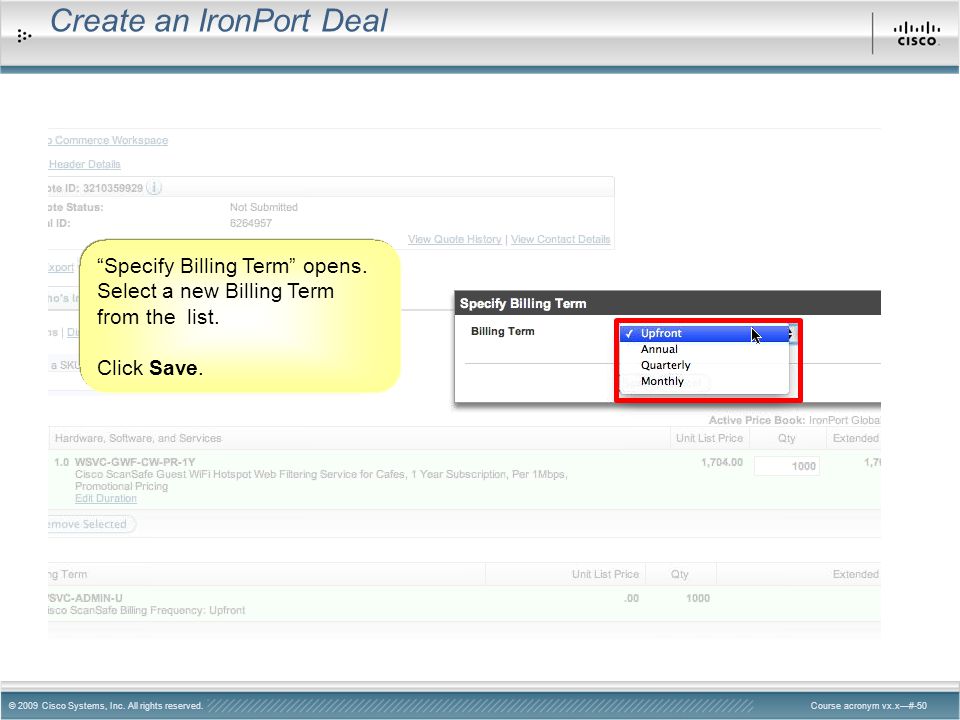
Task: Click the 1,704.00 unit list price
Action: click(722, 462)
